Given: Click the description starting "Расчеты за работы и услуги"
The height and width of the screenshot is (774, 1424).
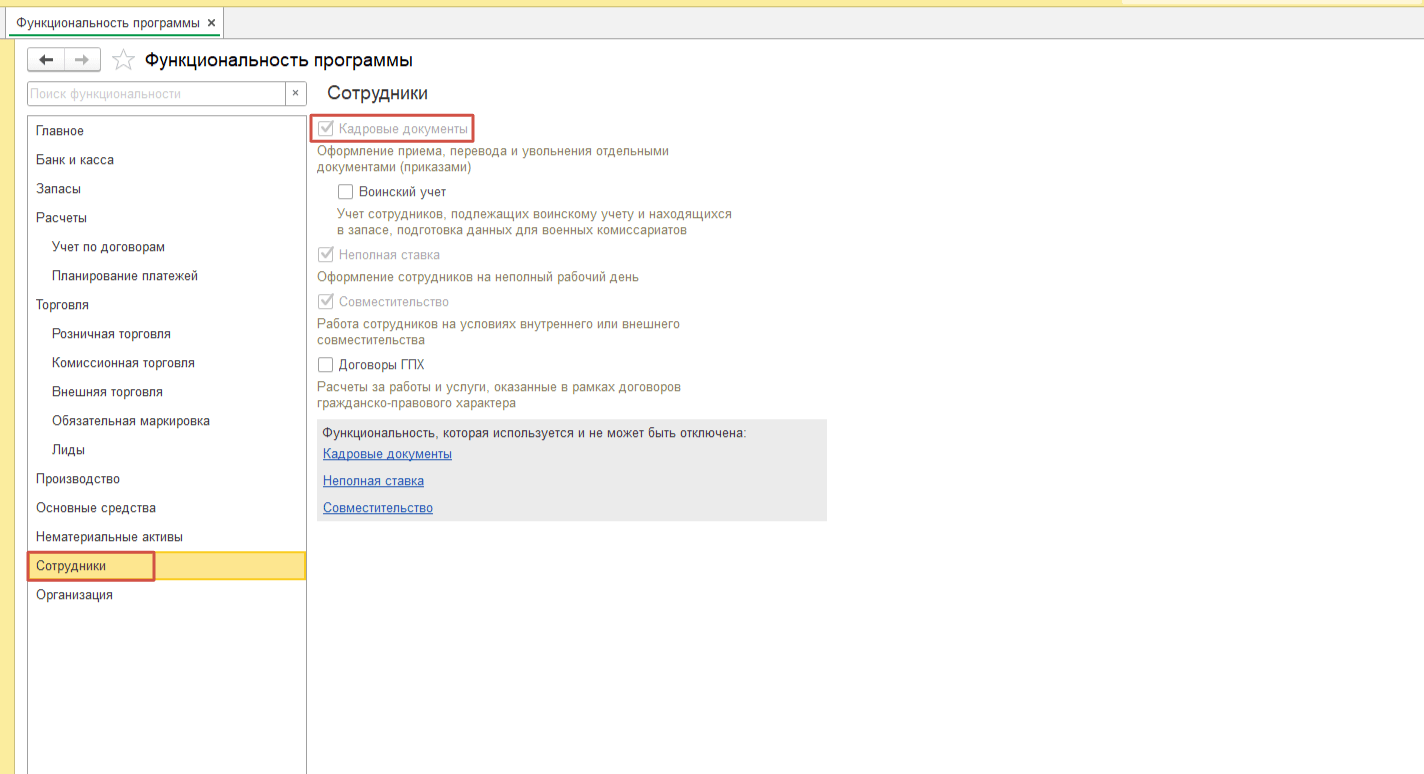Looking at the screenshot, I should pyautogui.click(x=499, y=395).
